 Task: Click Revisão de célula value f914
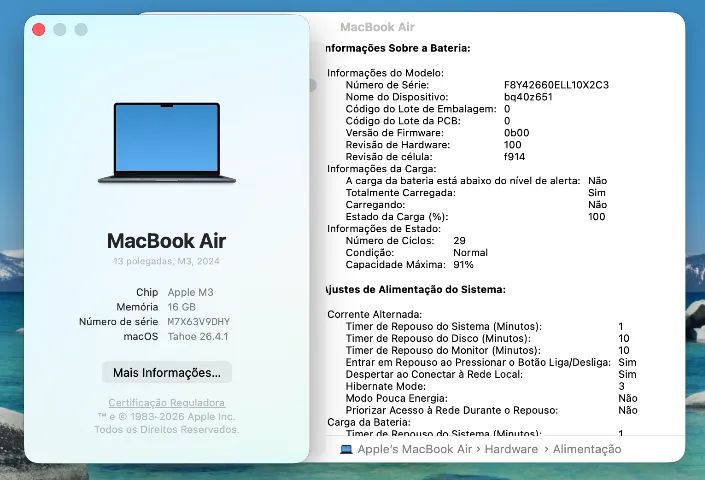tap(514, 157)
